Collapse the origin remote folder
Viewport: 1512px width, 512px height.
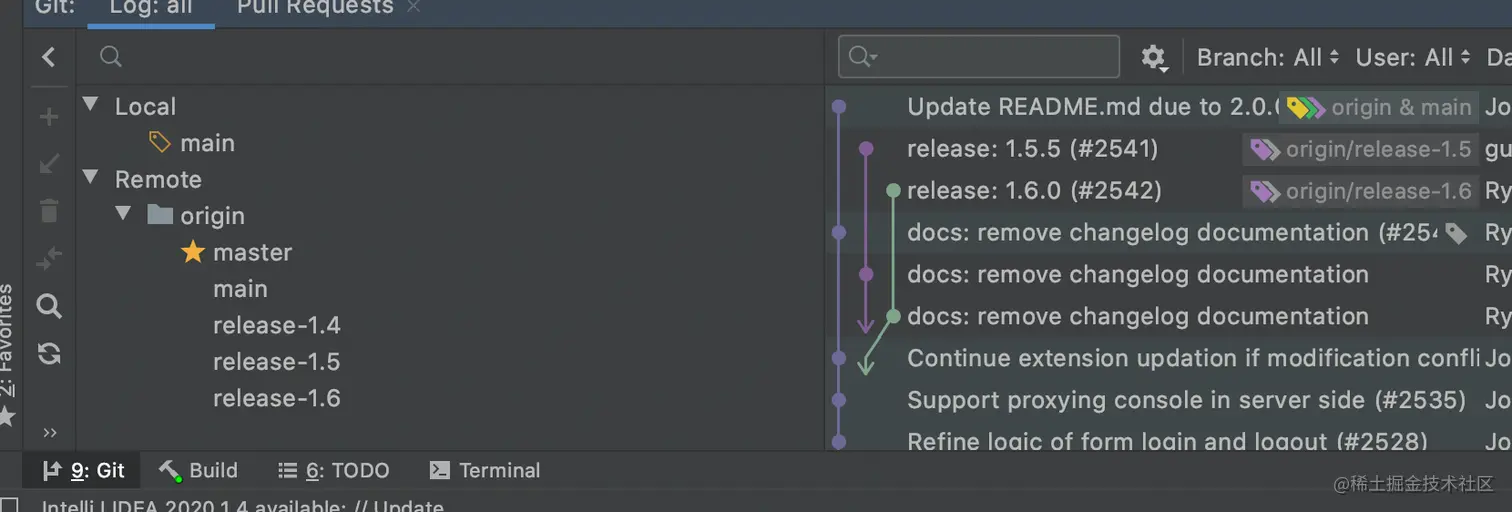tap(123, 214)
